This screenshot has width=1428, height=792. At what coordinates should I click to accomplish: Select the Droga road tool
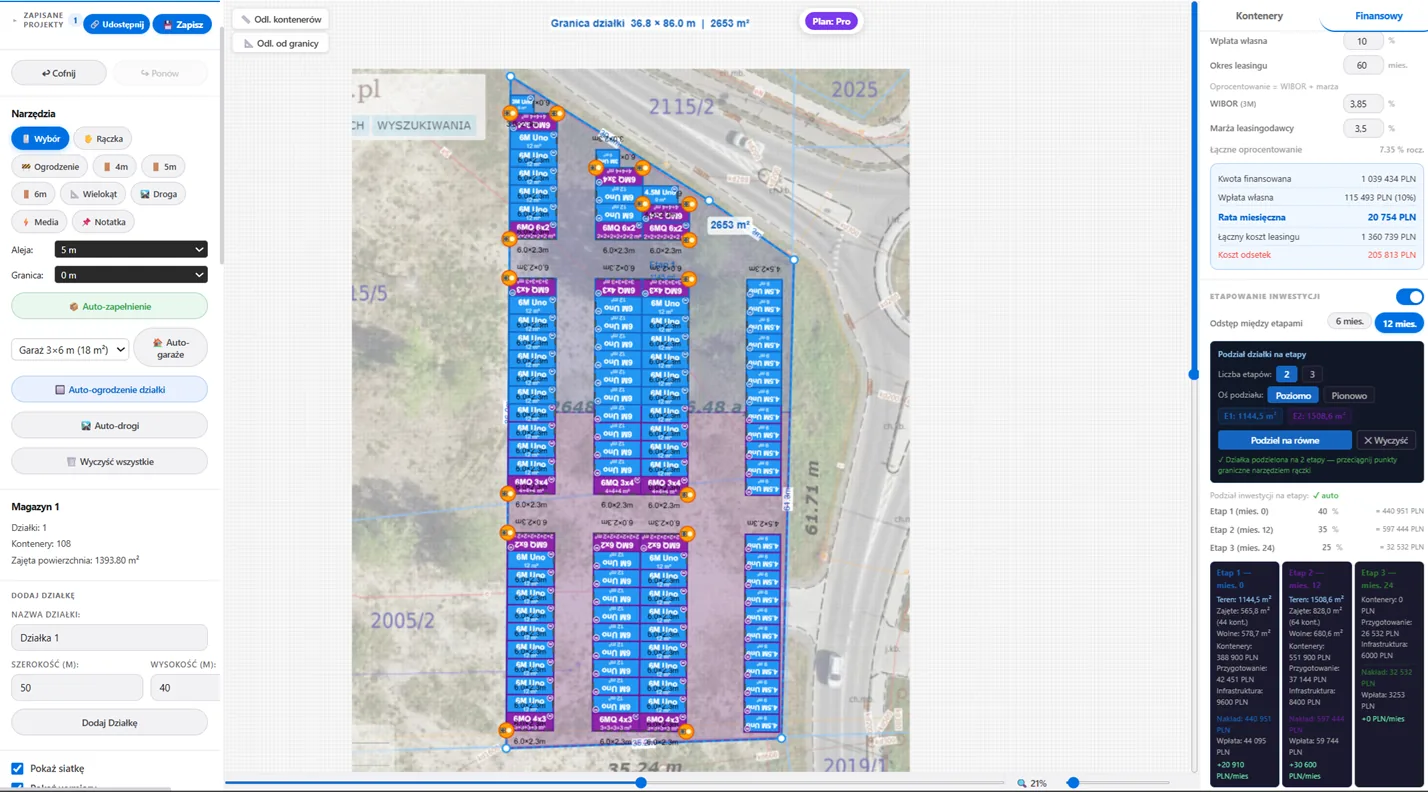[x=158, y=194]
